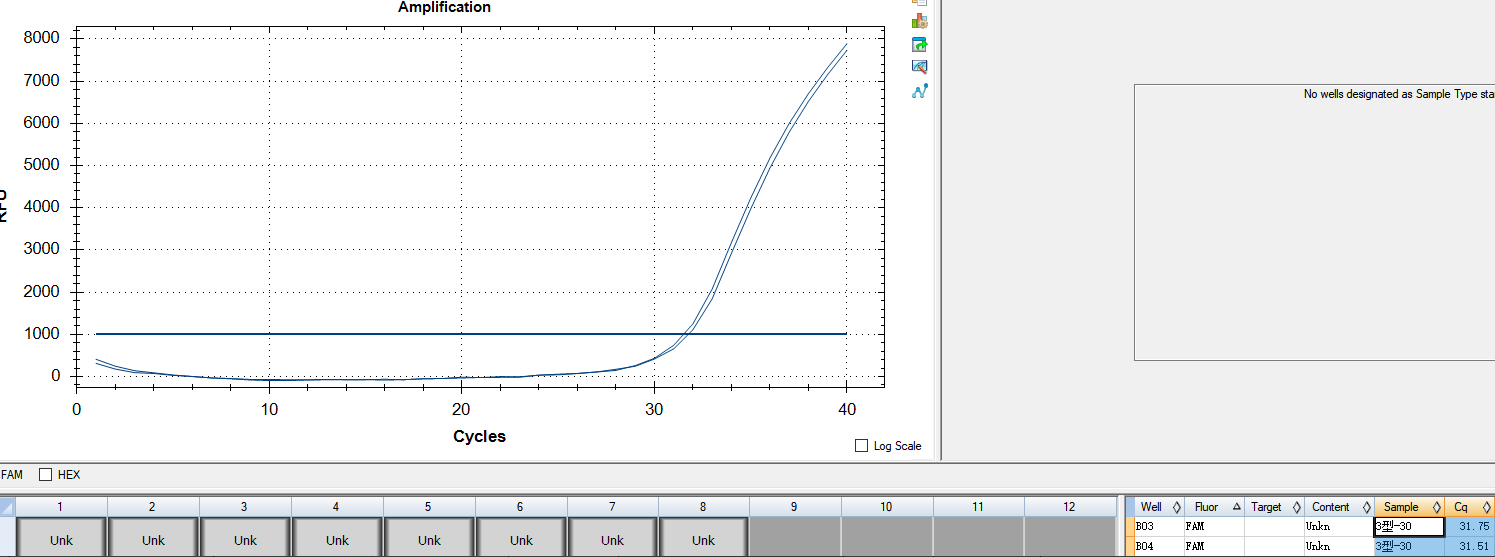Image resolution: width=1495 pixels, height=557 pixels.
Task: Select plate column header 9
Action: click(795, 507)
